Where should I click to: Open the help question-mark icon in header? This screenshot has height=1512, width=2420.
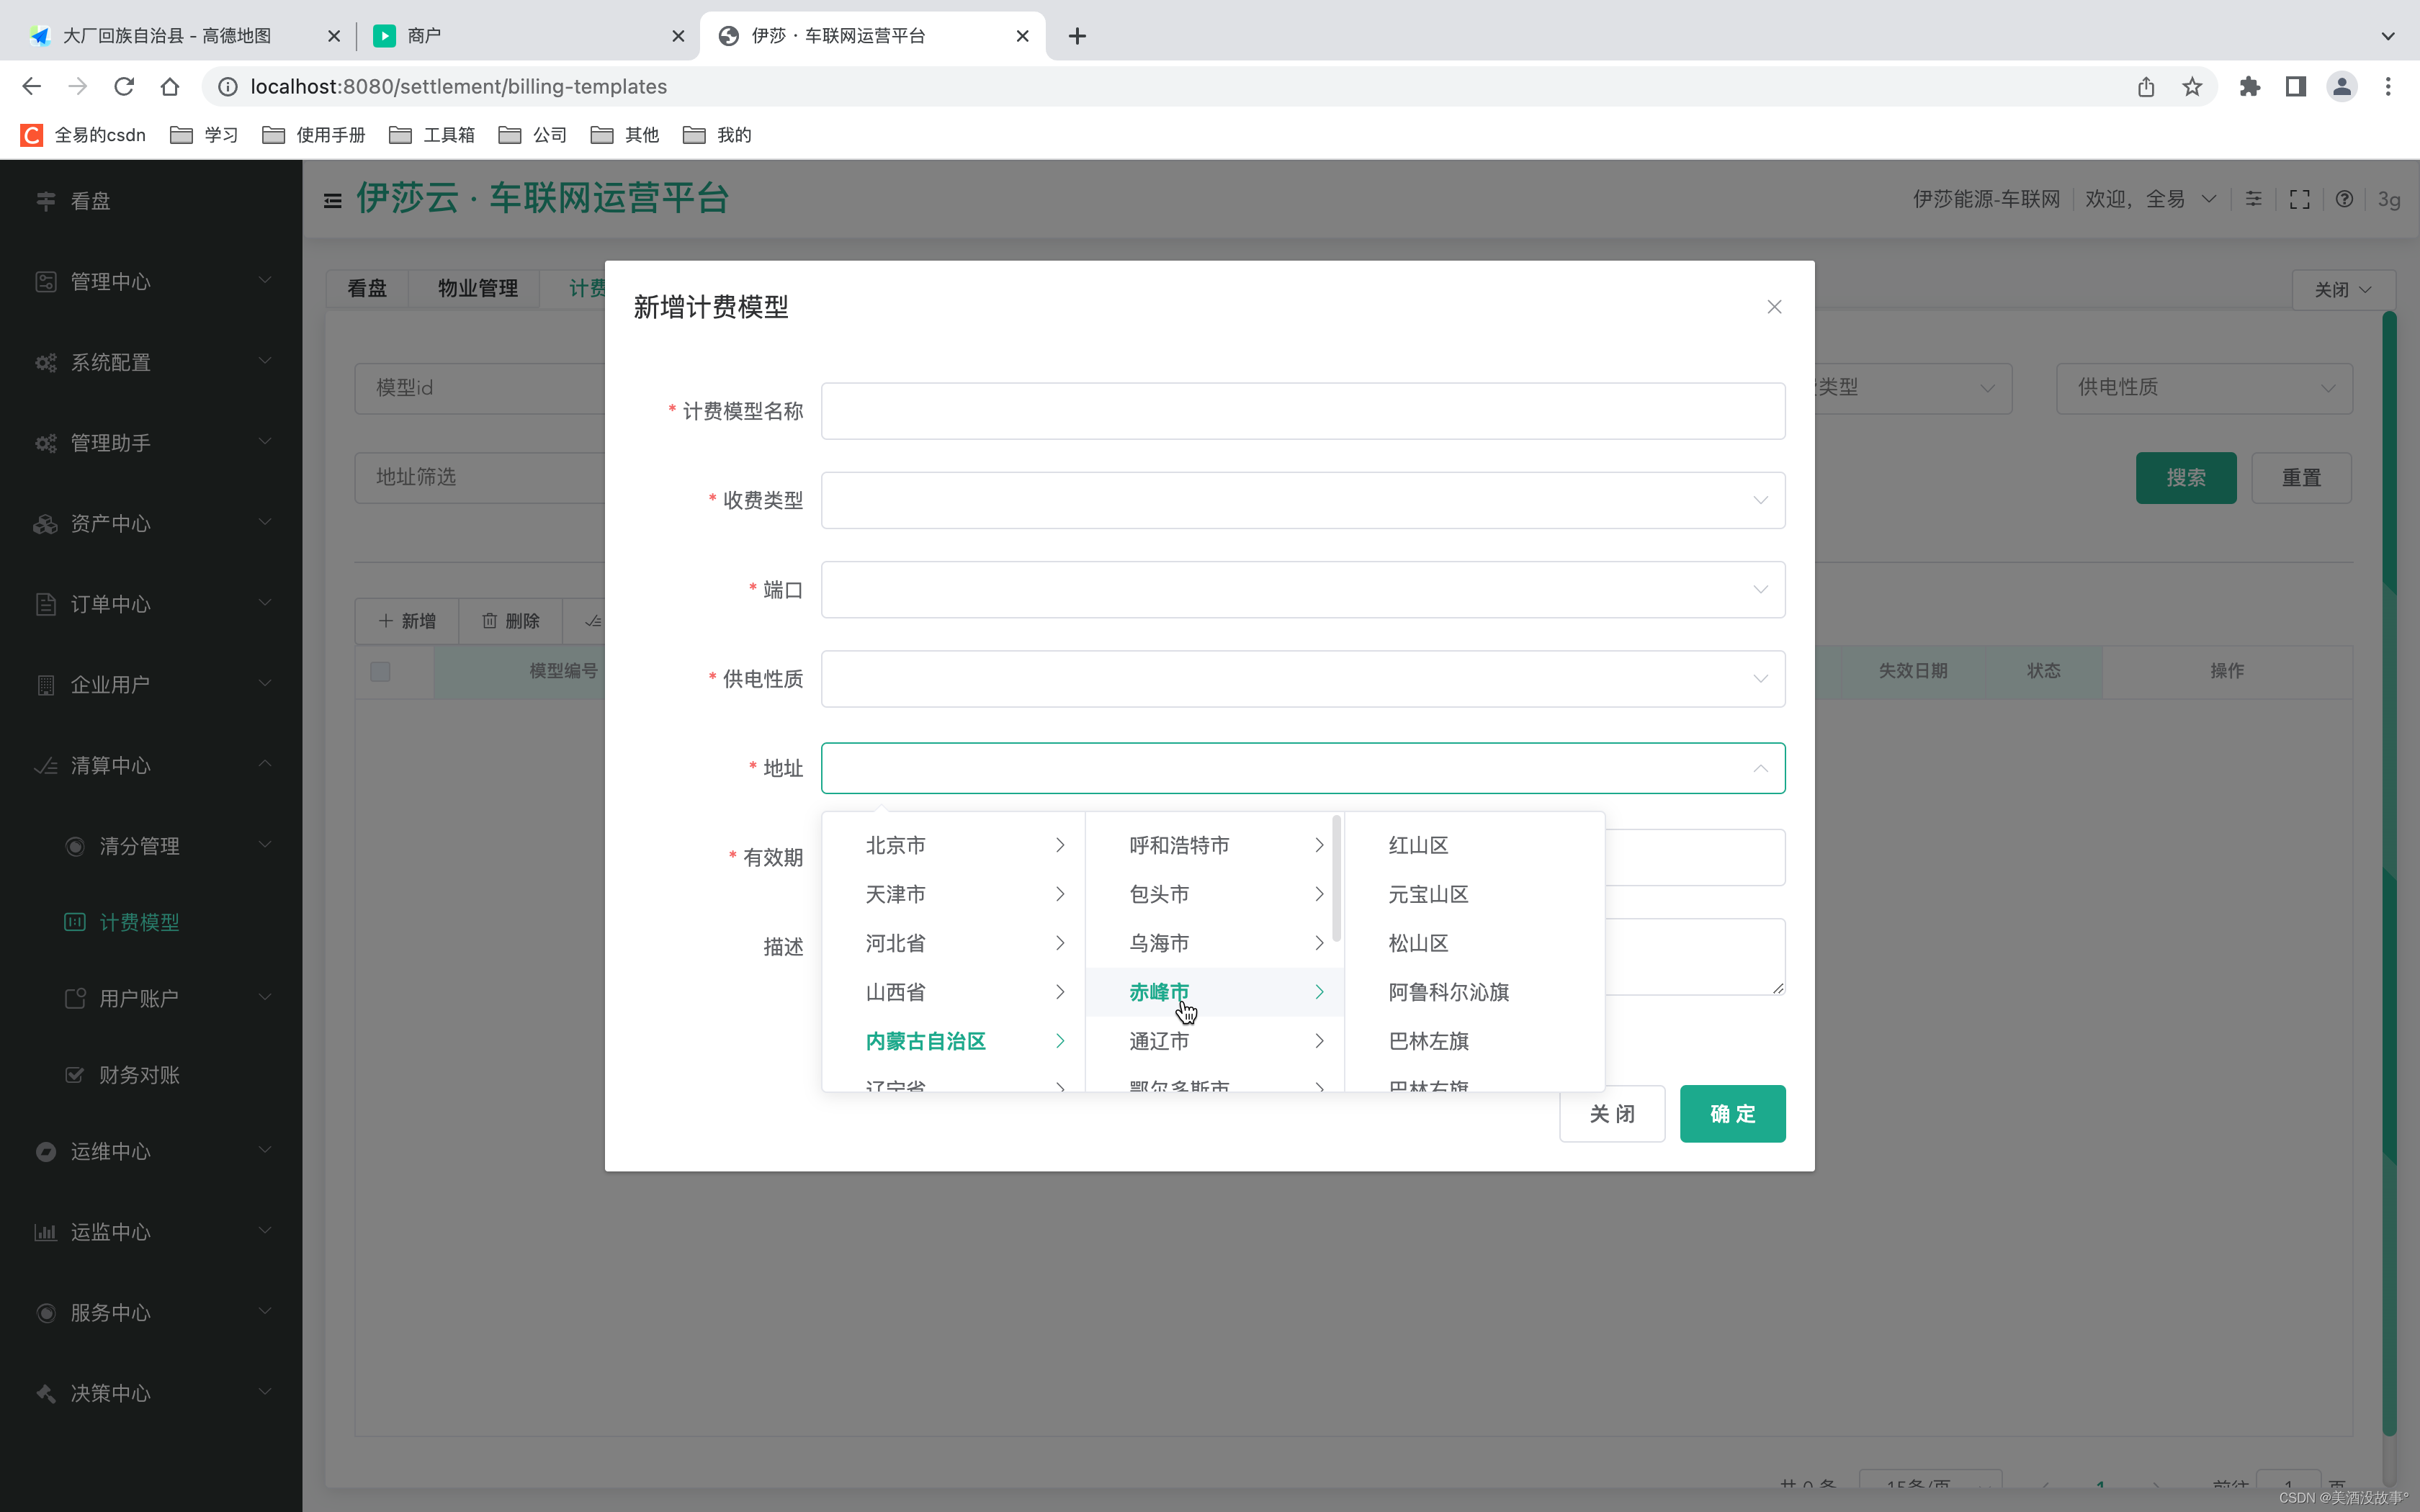pos(2344,198)
